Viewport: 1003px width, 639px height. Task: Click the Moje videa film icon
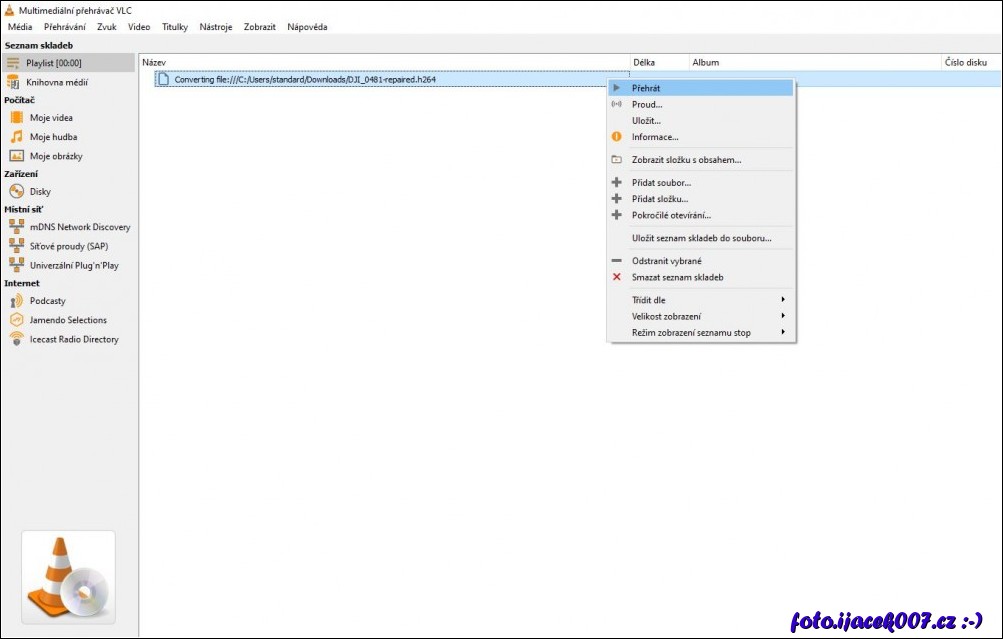tap(16, 118)
